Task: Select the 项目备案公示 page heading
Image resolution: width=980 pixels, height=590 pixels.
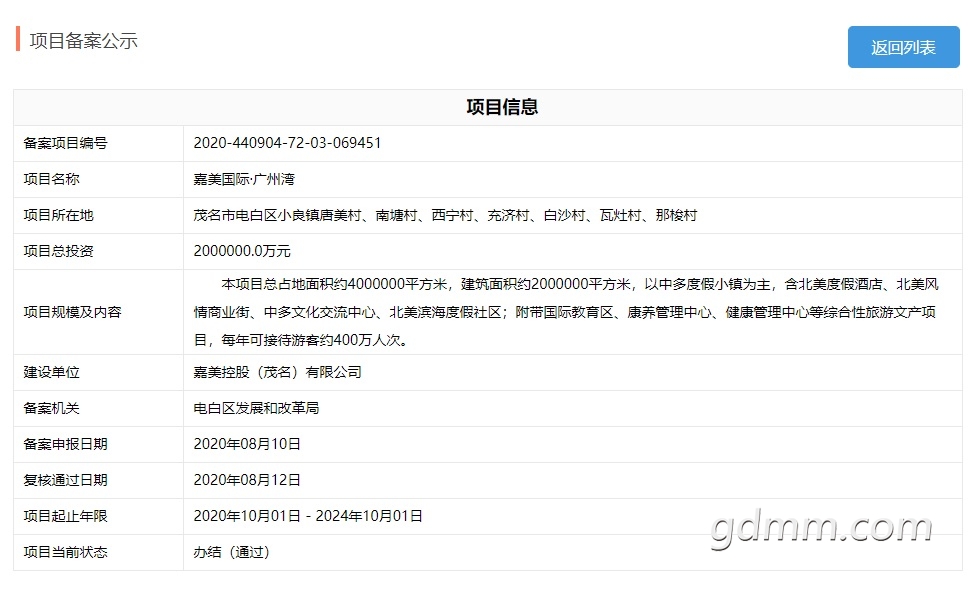Action: 83,41
